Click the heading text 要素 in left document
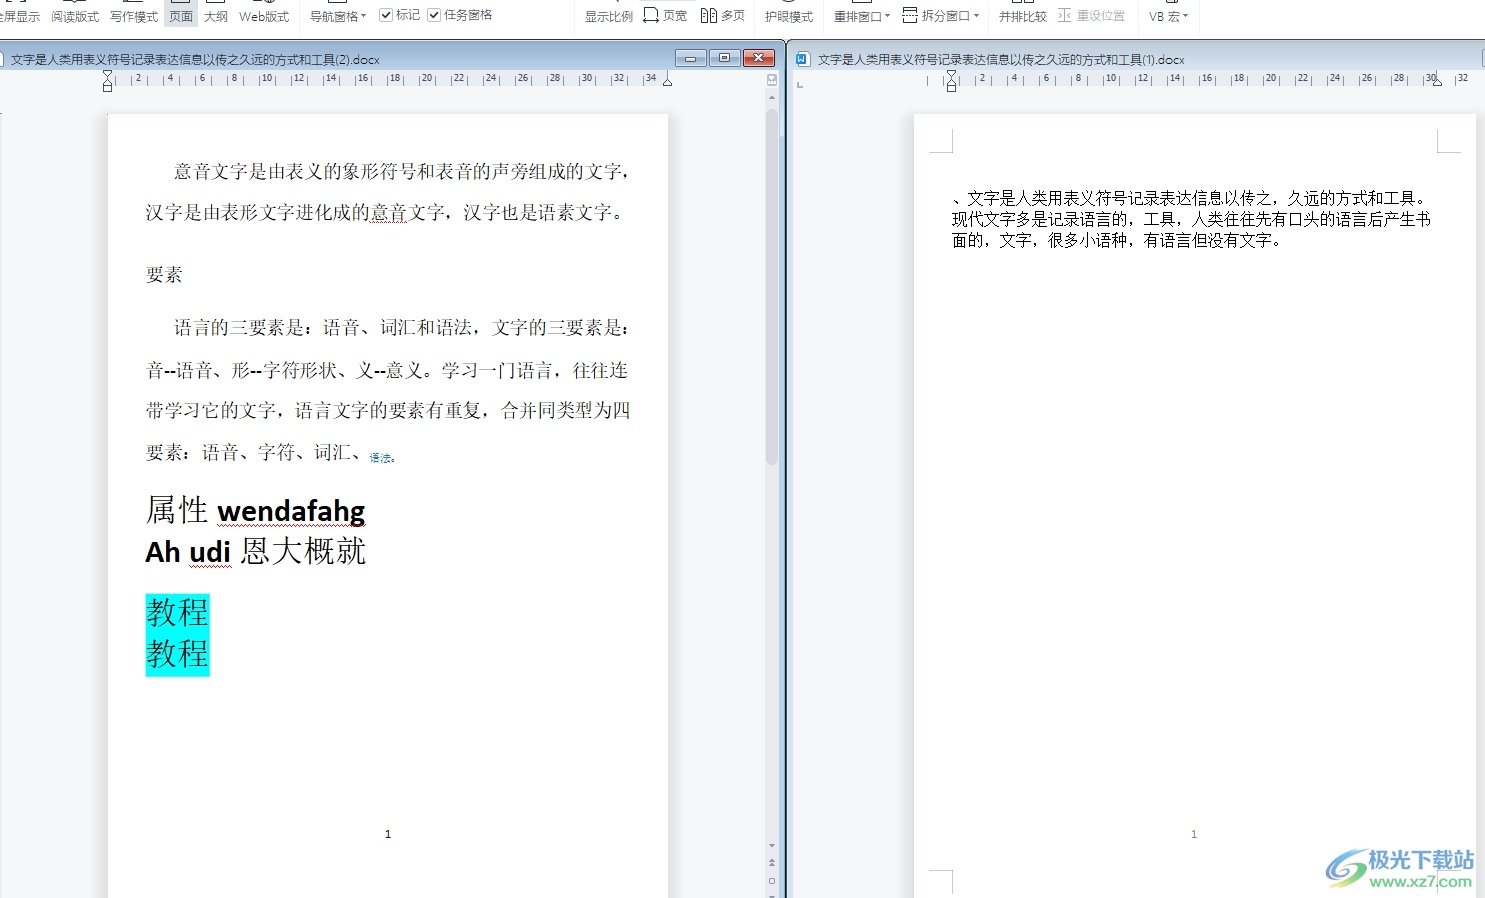Viewport: 1485px width, 898px height. tap(164, 275)
